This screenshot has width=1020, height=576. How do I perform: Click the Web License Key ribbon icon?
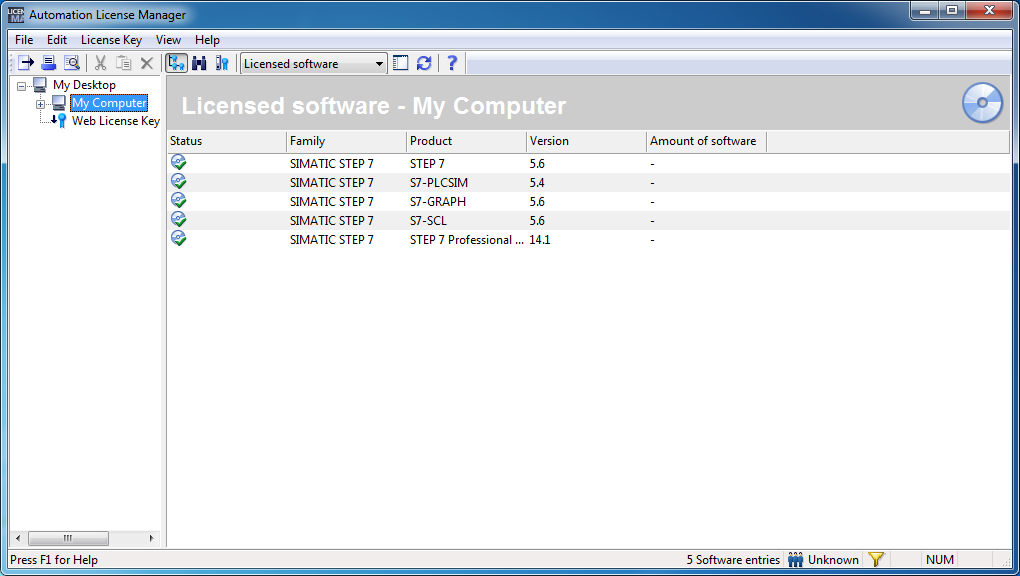(x=60, y=120)
